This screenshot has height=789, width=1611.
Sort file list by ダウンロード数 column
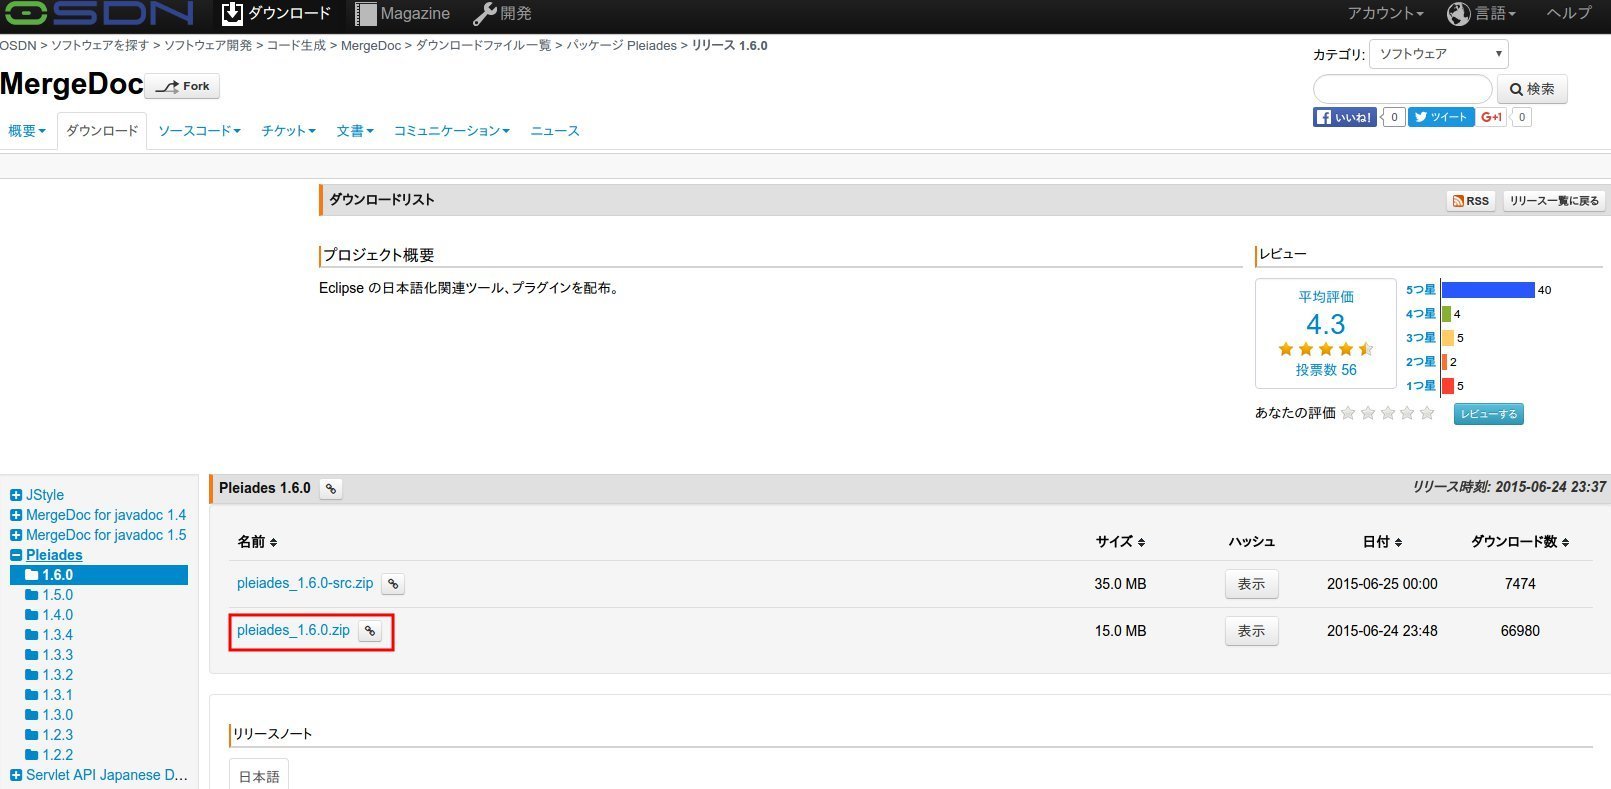click(x=1520, y=542)
